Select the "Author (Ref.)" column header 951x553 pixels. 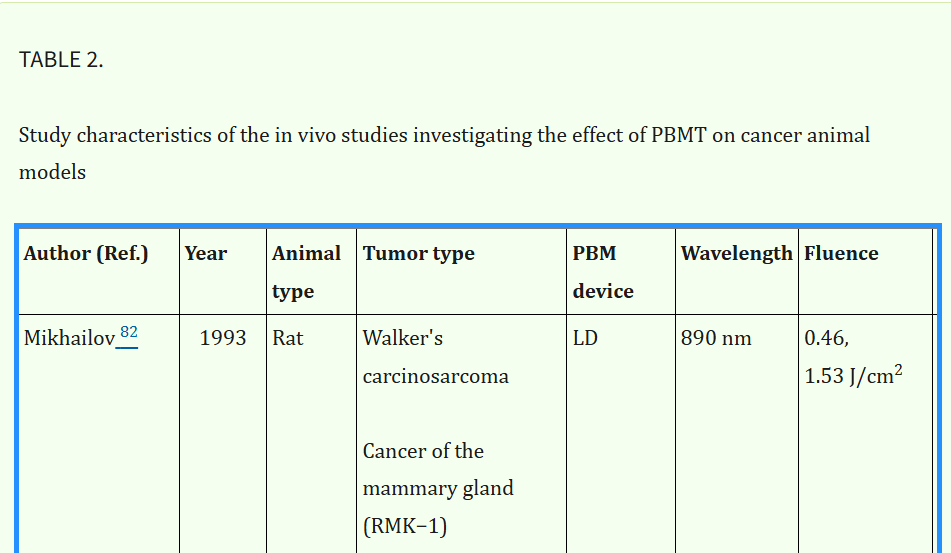point(86,254)
